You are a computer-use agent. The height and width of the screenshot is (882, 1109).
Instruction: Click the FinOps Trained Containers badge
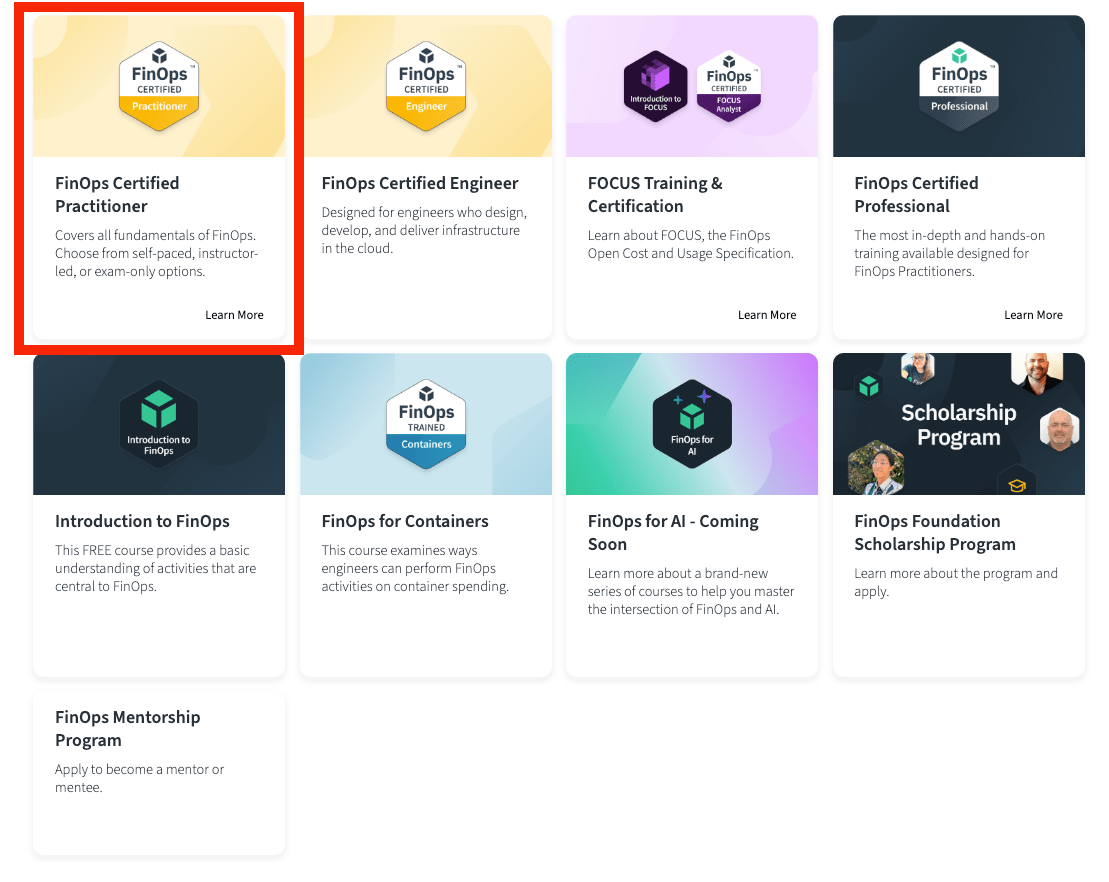pyautogui.click(x=426, y=424)
